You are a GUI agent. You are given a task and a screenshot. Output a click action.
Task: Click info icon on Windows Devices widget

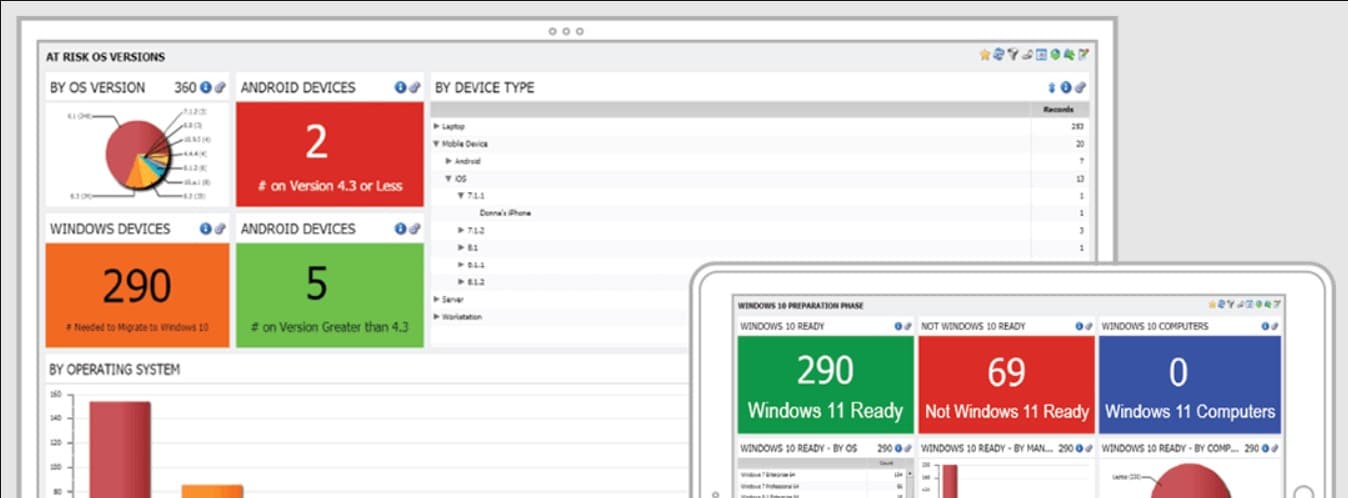pyautogui.click(x=206, y=229)
